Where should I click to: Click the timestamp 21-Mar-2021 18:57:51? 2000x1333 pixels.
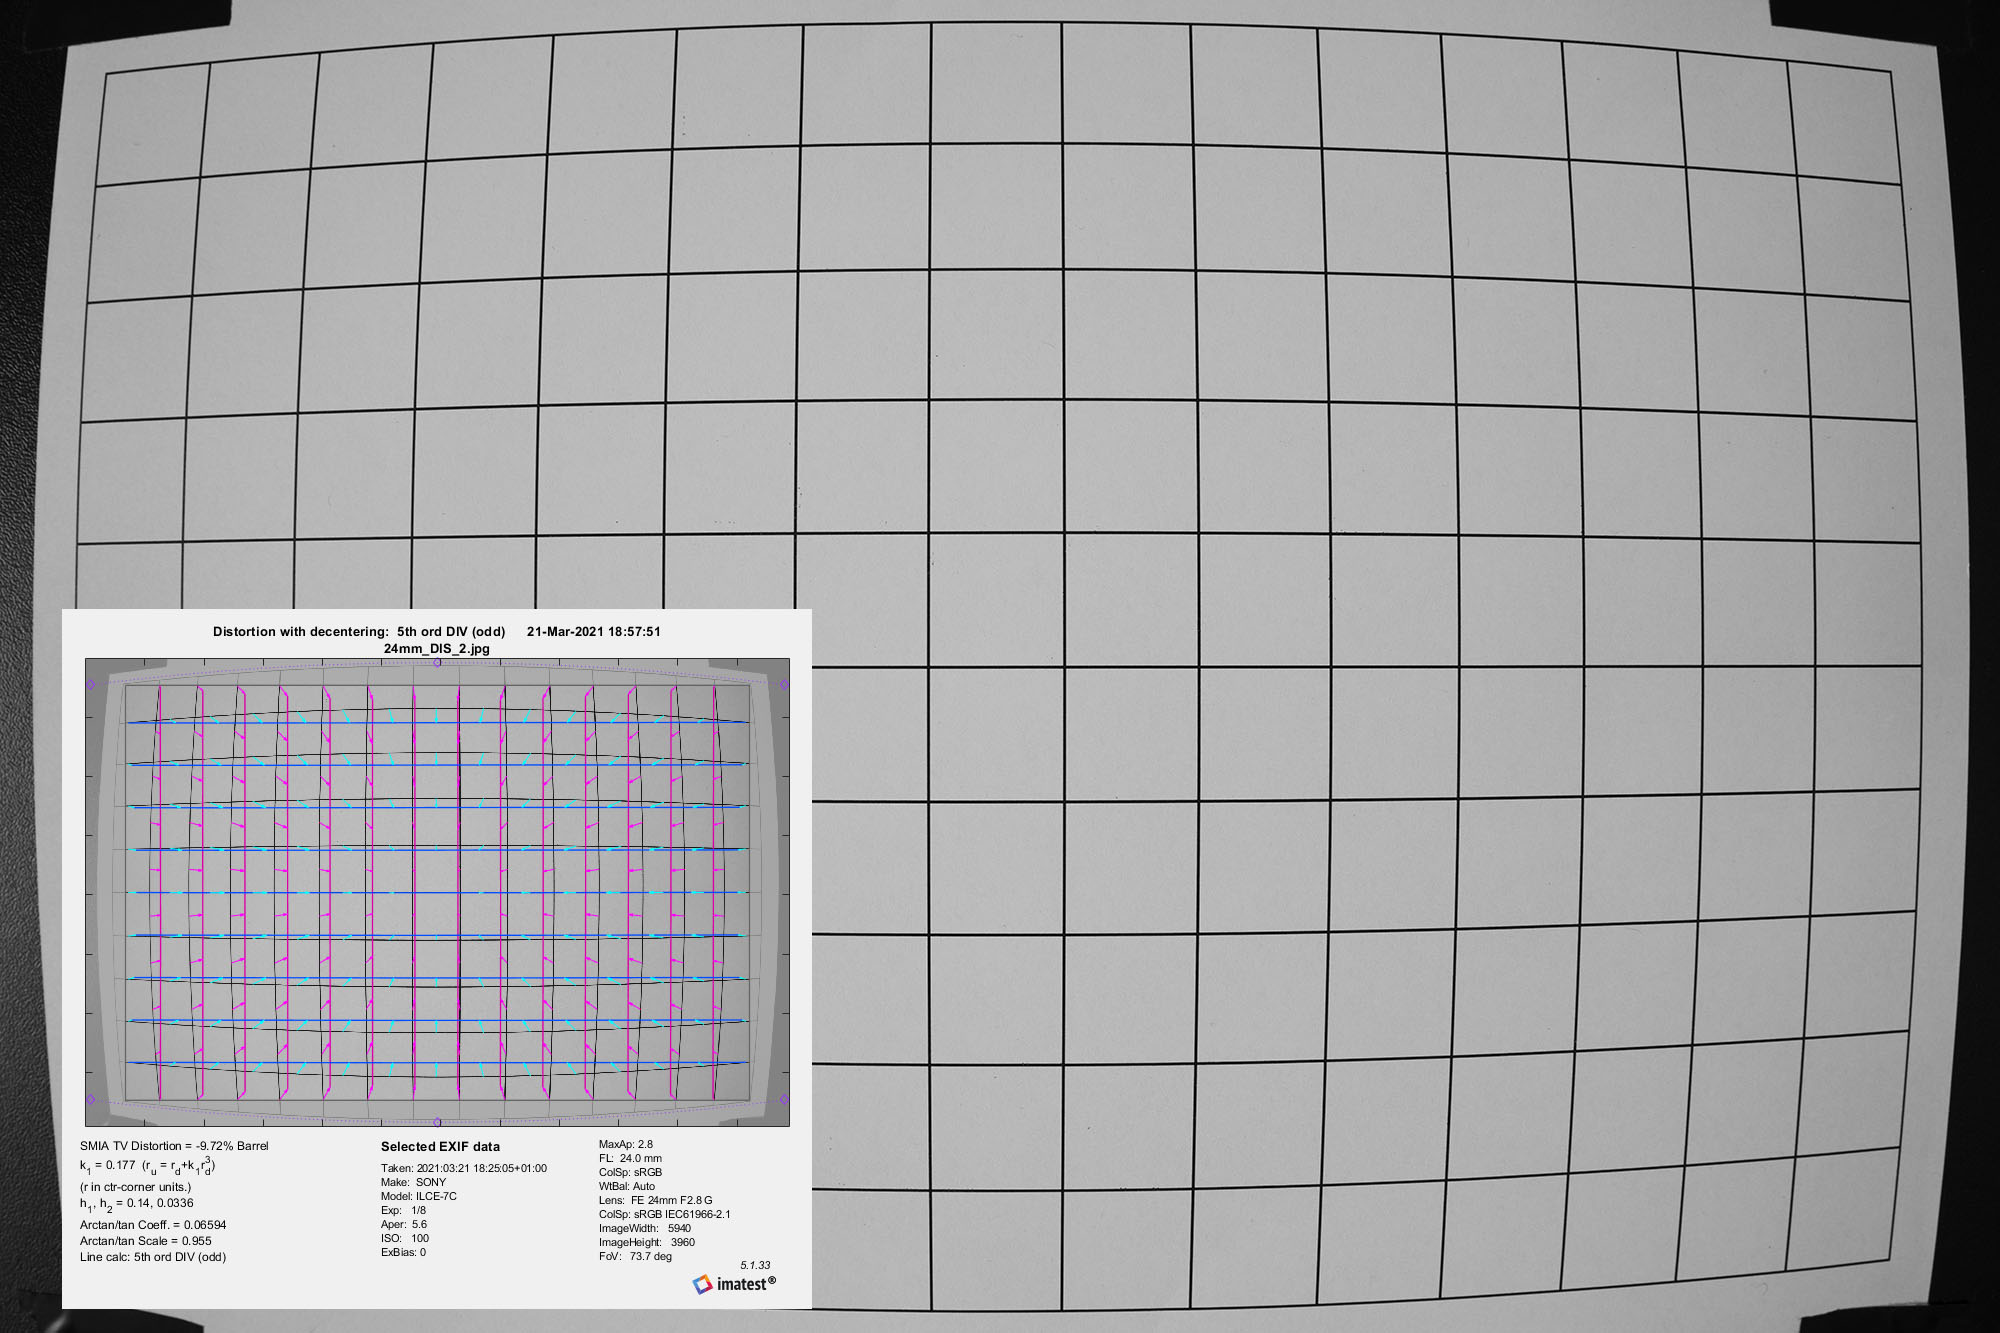593,631
